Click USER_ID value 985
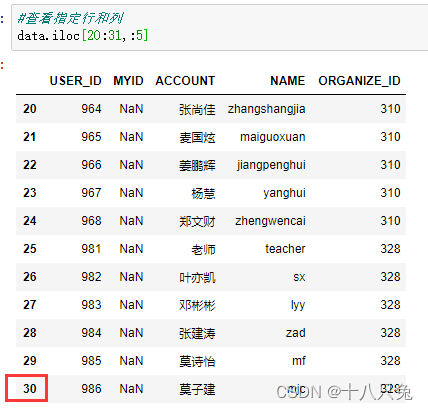Screen dimensions: 428x410 point(91,361)
